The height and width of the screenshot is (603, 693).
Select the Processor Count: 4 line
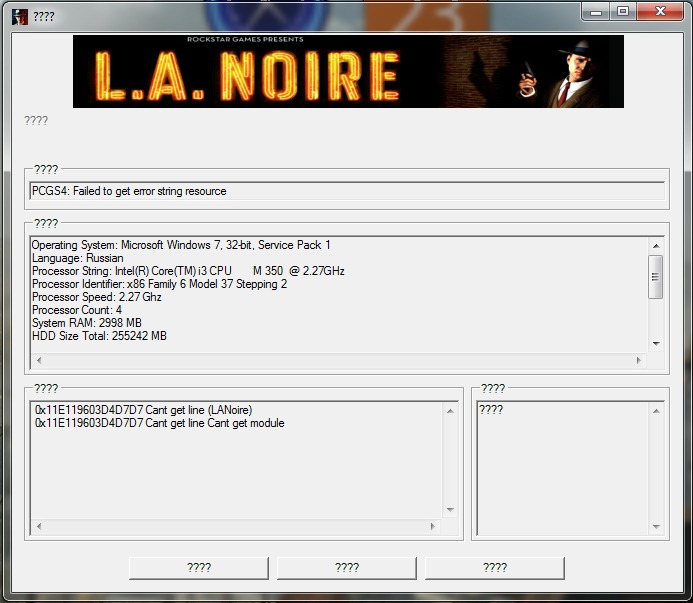pyautogui.click(x=77, y=310)
